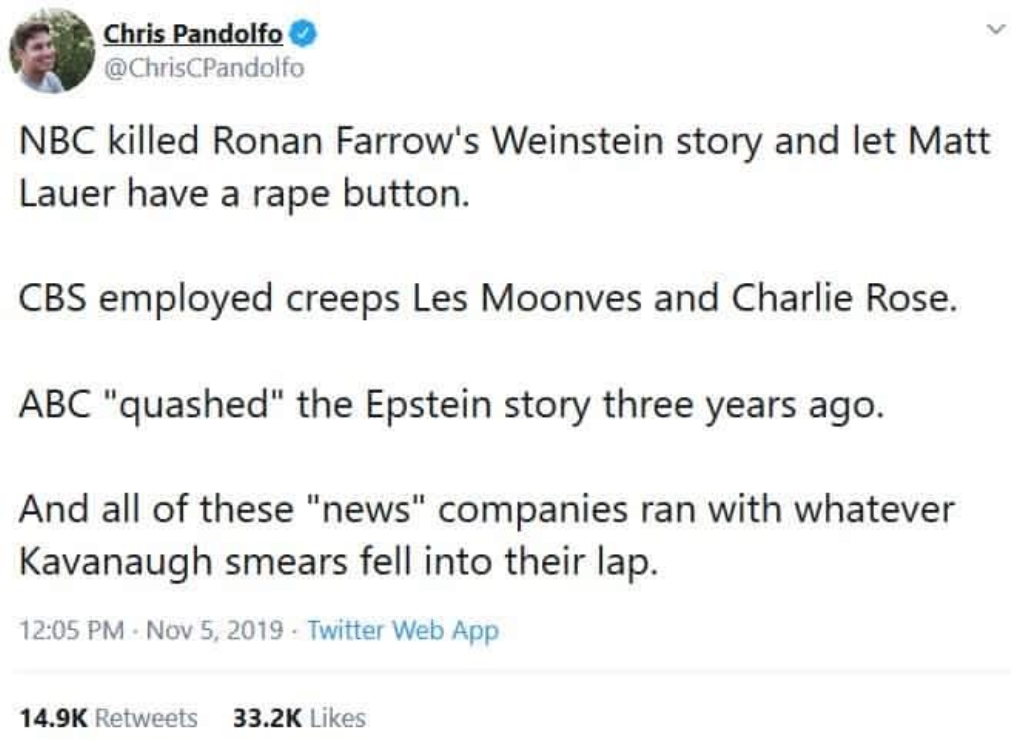Open the Twitter Web App source link
Viewport: 1024px width, 751px height.
pos(403,630)
